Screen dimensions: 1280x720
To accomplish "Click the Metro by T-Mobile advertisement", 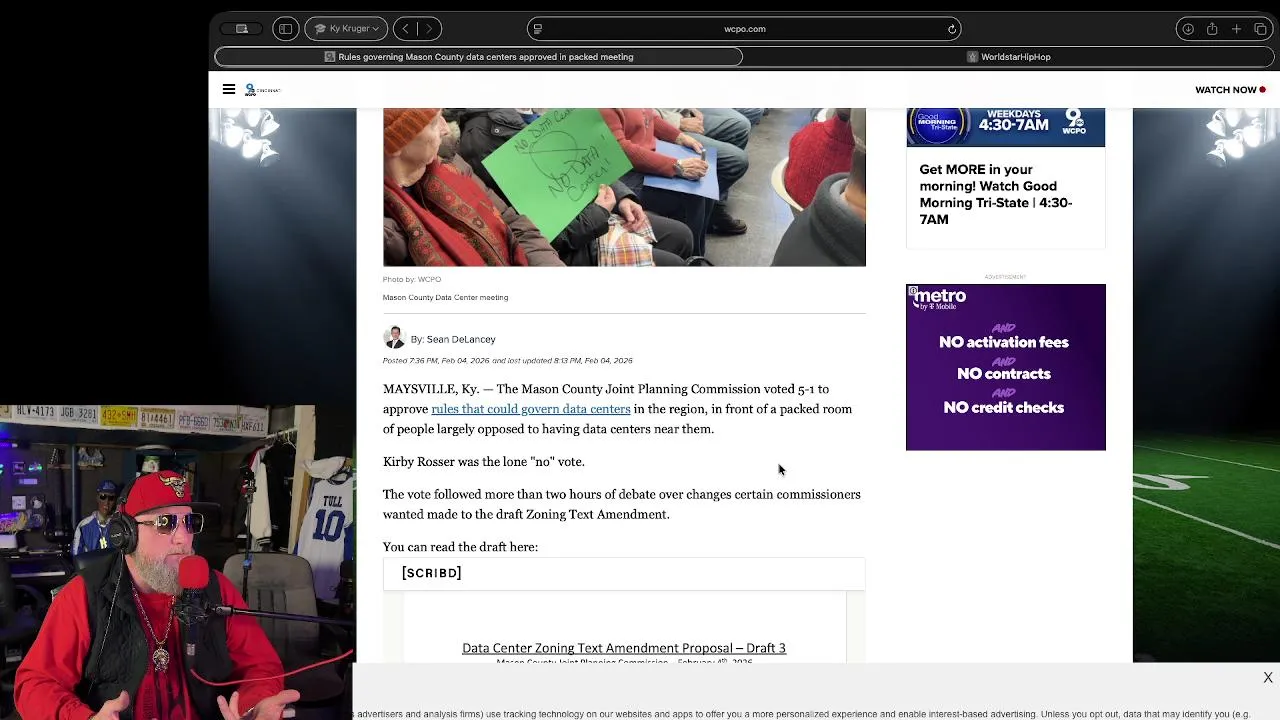I will (1006, 367).
